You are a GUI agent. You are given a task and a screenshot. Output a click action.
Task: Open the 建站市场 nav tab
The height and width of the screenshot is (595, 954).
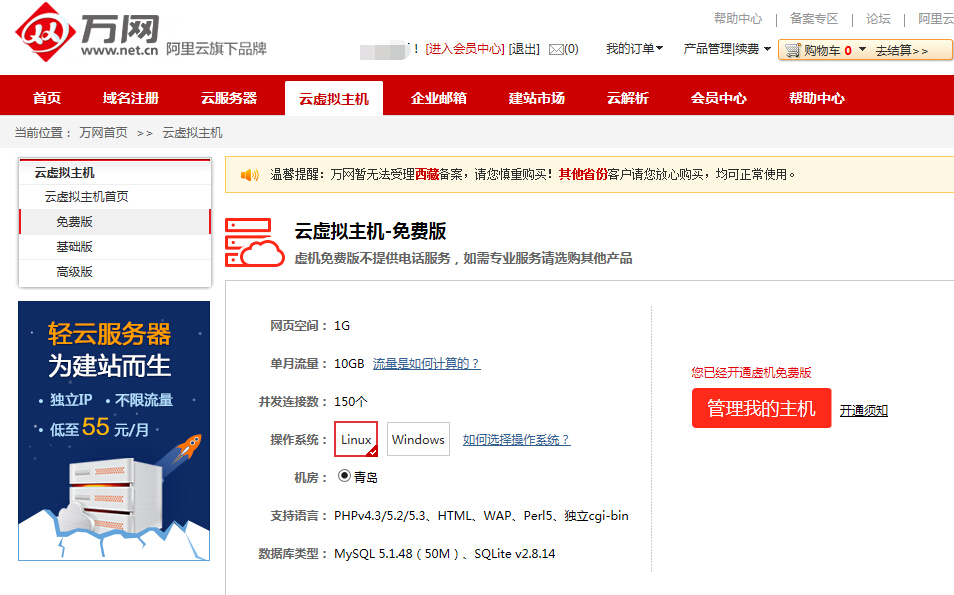click(537, 98)
